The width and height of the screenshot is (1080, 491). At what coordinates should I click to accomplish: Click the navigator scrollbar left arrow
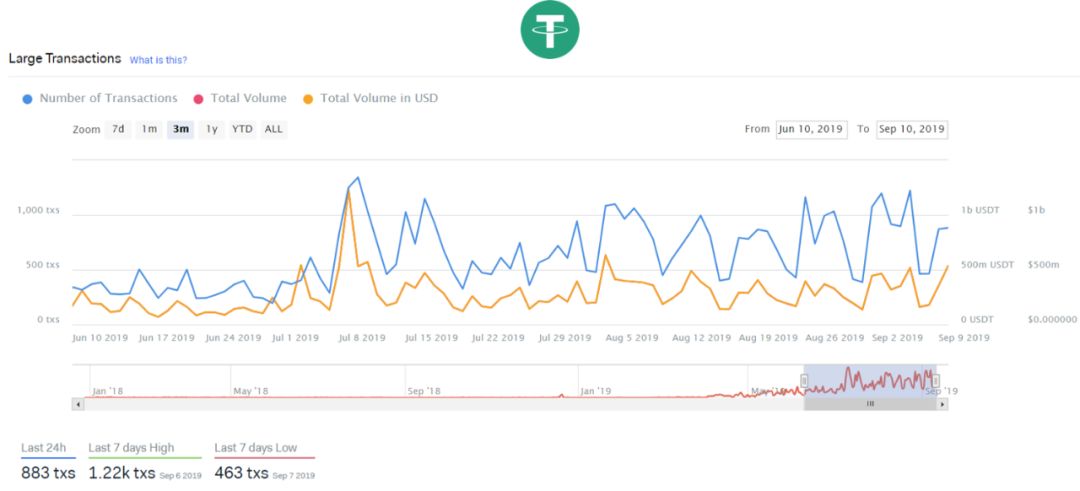tap(77, 404)
